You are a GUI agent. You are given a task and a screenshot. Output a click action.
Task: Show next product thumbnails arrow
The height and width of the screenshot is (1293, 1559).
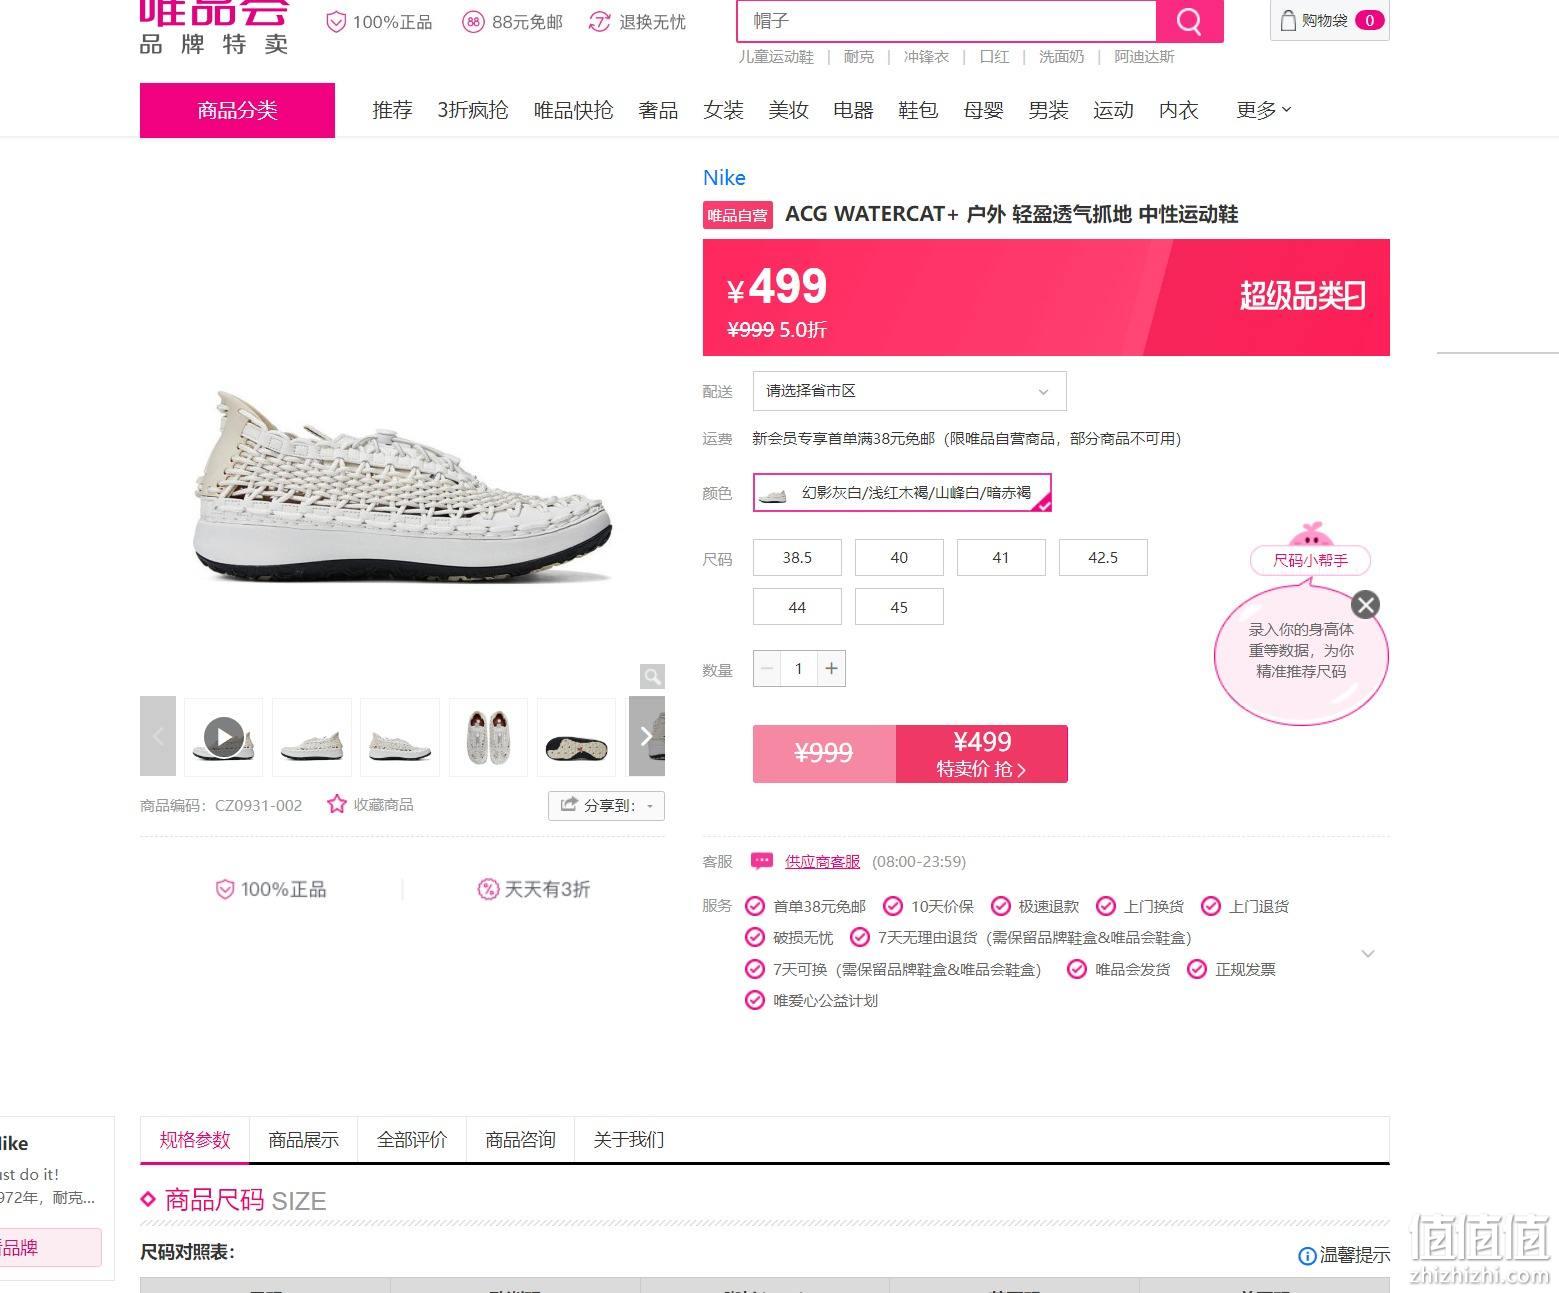click(646, 737)
